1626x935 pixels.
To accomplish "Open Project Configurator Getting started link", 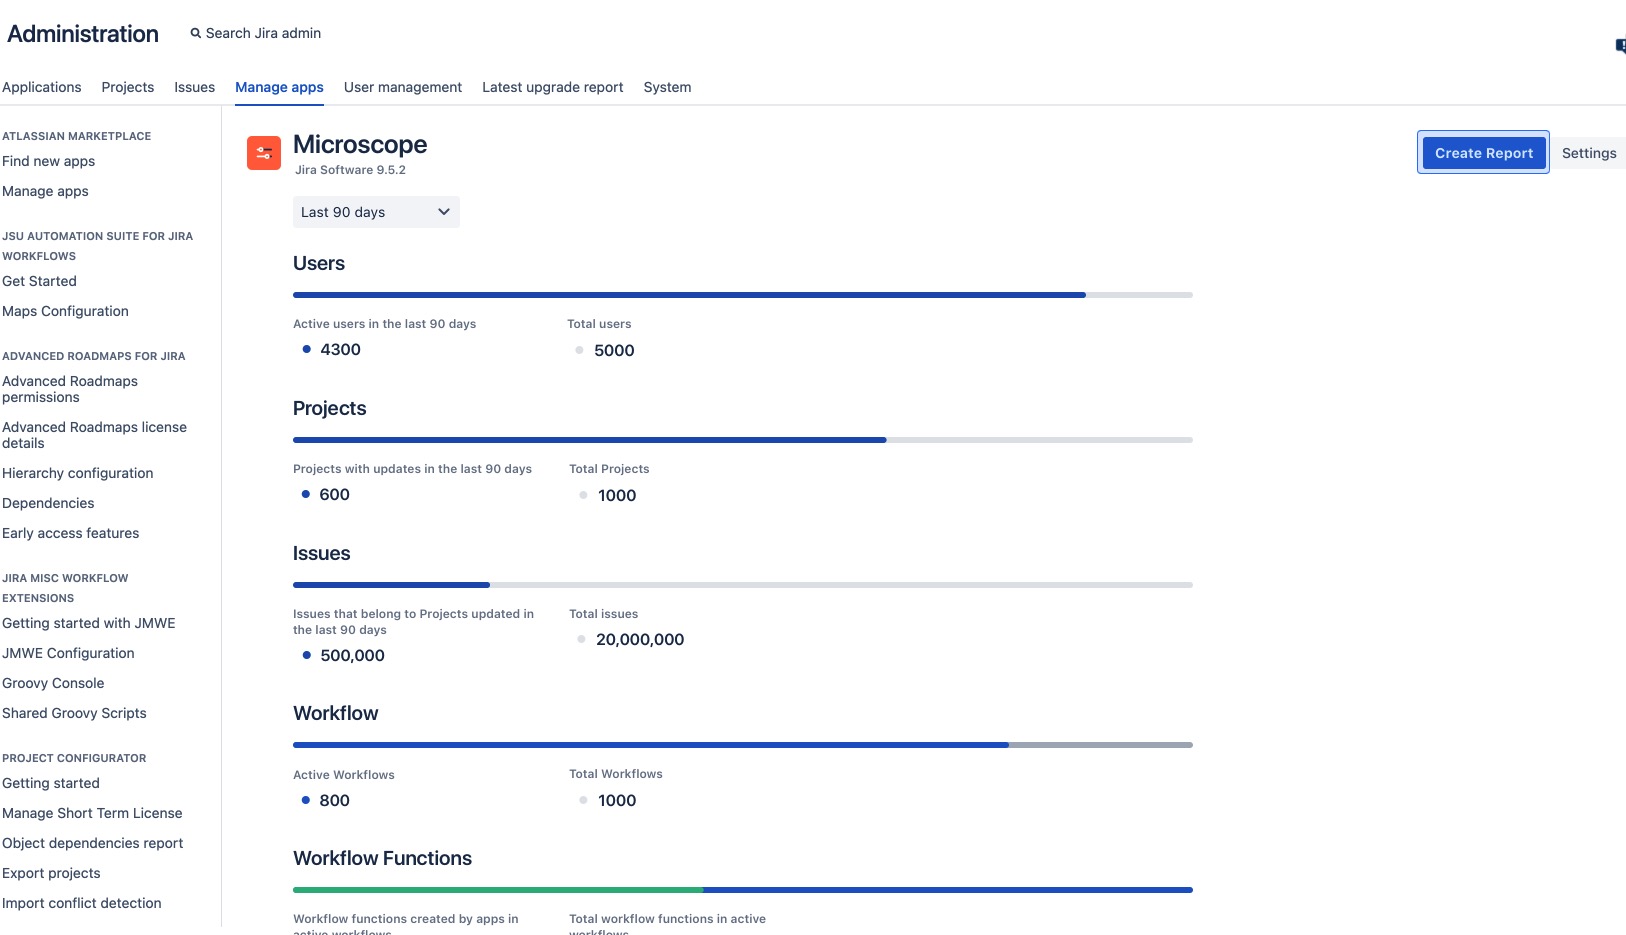I will click(x=51, y=783).
